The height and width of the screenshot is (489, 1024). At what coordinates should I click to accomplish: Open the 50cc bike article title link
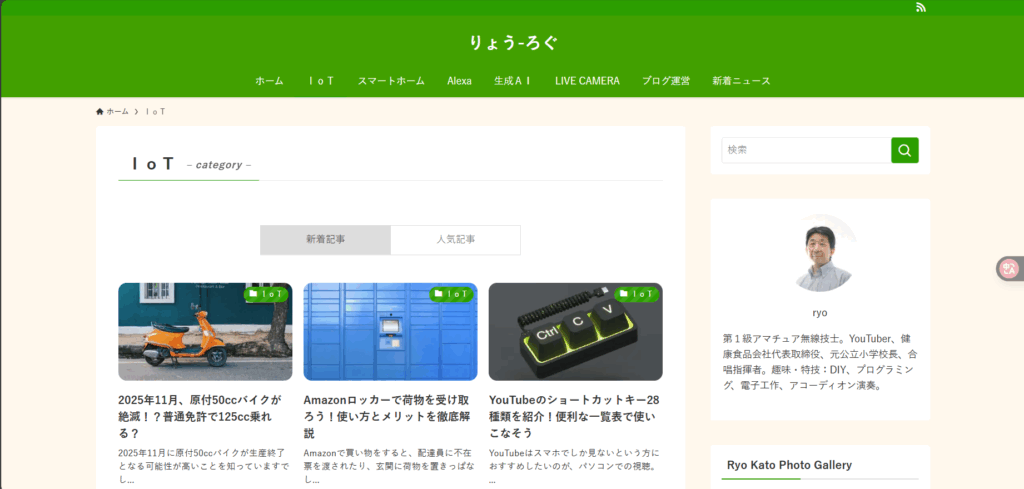click(x=203, y=416)
